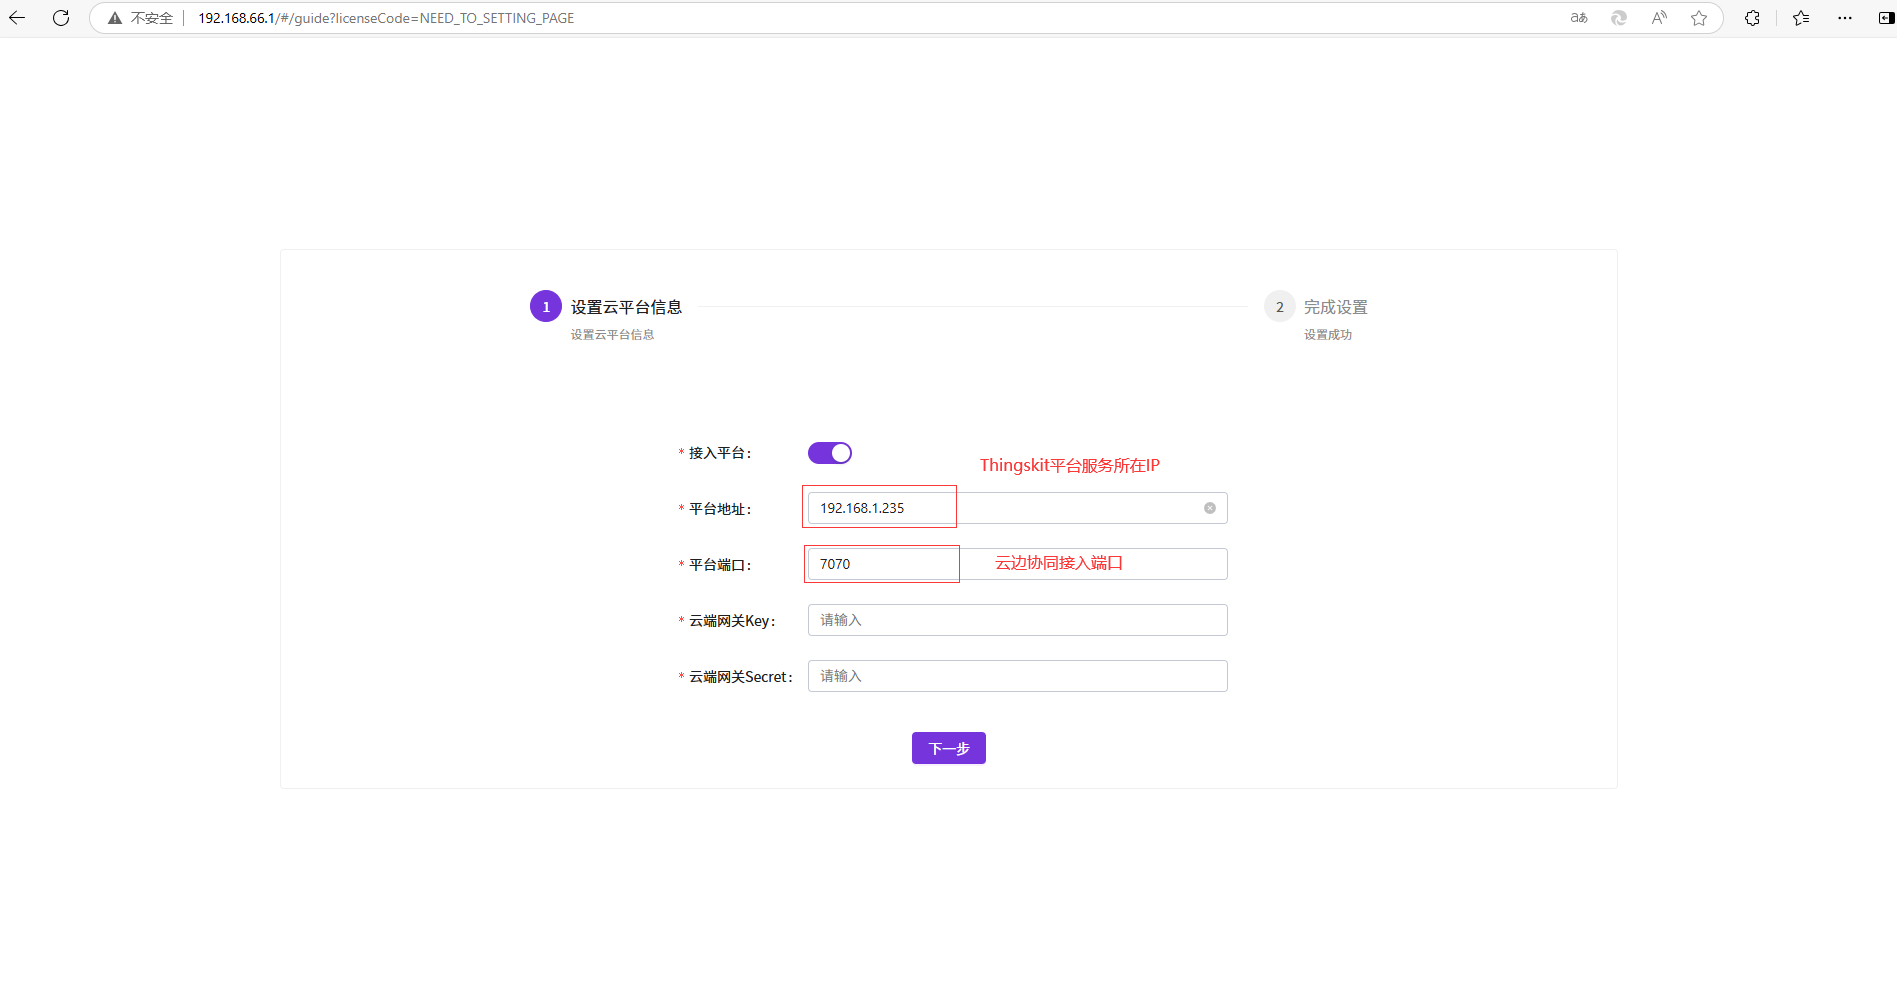Click the 不安全 security warning indicator

click(141, 18)
